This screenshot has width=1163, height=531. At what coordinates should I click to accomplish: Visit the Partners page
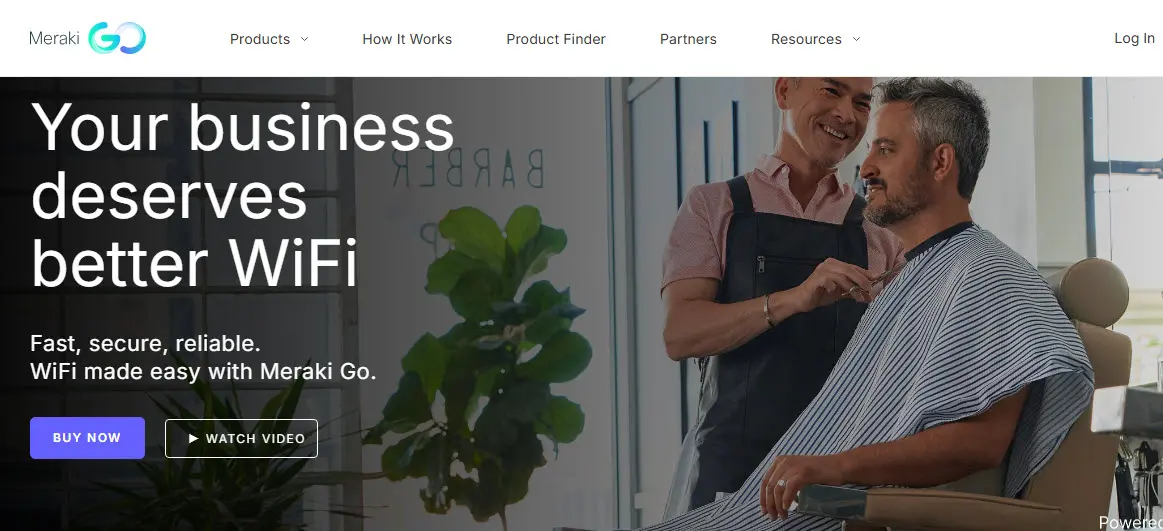[688, 39]
